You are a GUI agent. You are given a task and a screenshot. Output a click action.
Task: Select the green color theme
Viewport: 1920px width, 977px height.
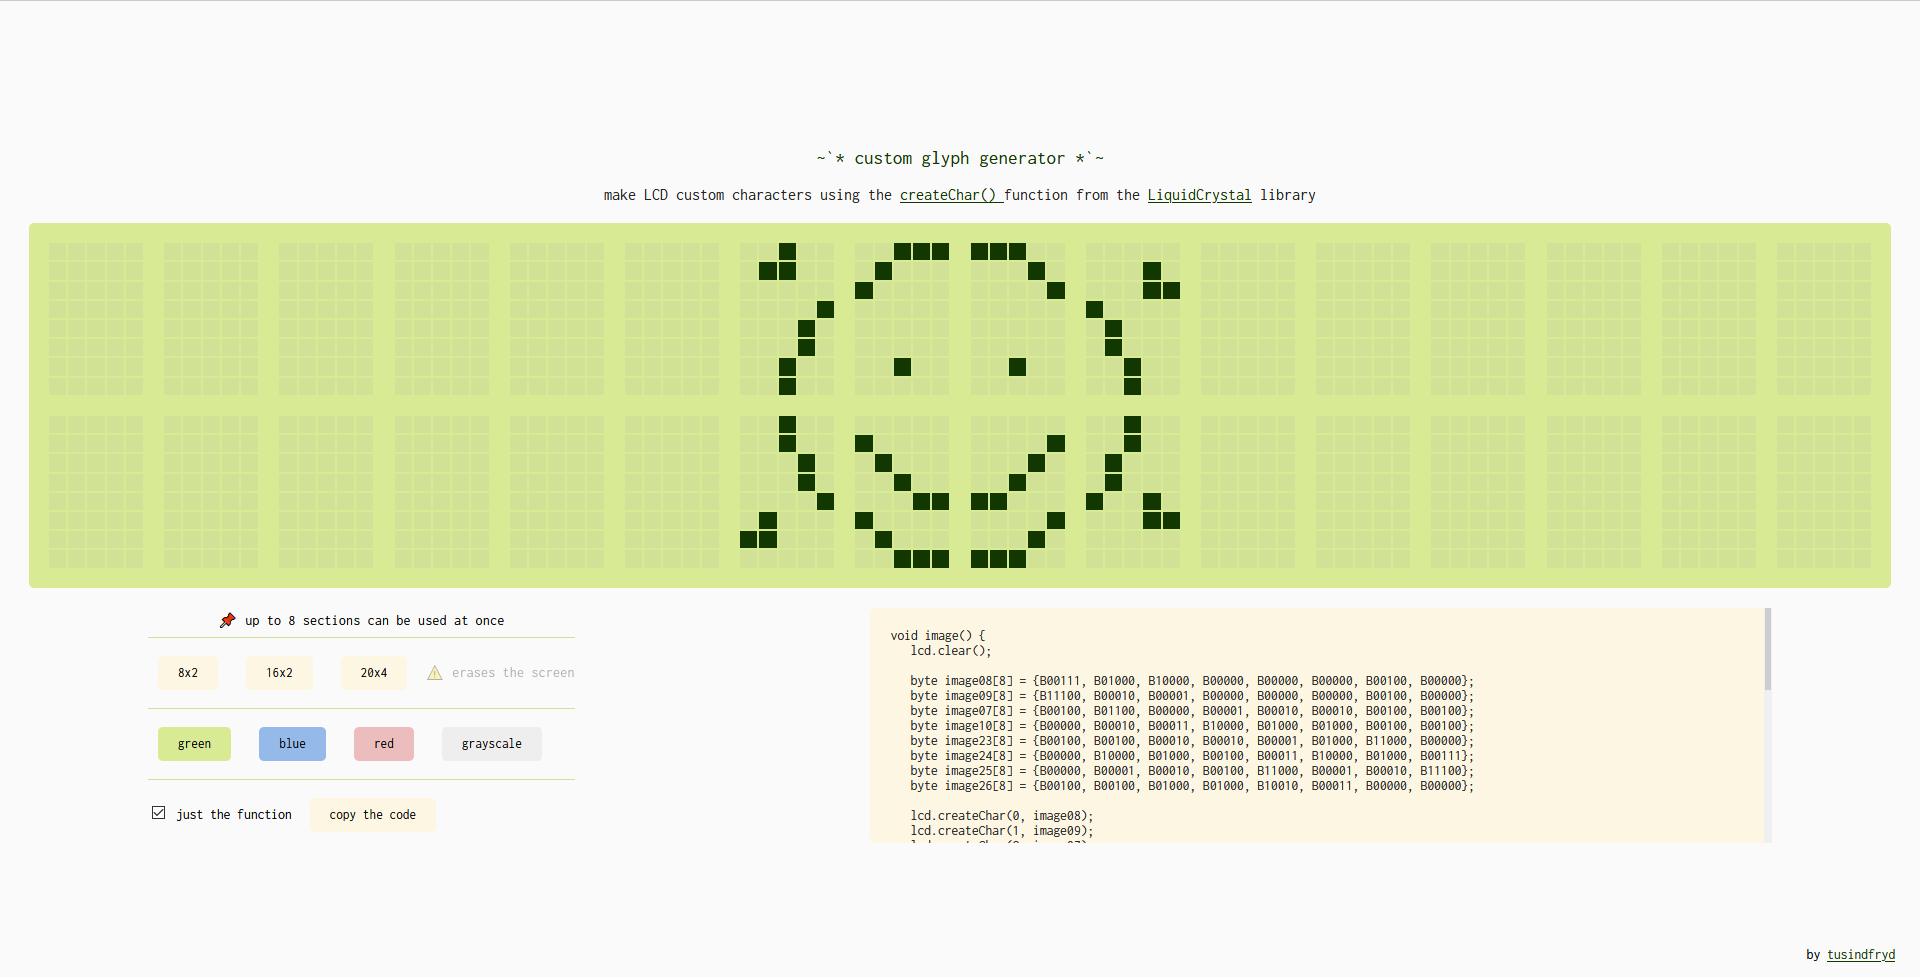click(x=194, y=744)
